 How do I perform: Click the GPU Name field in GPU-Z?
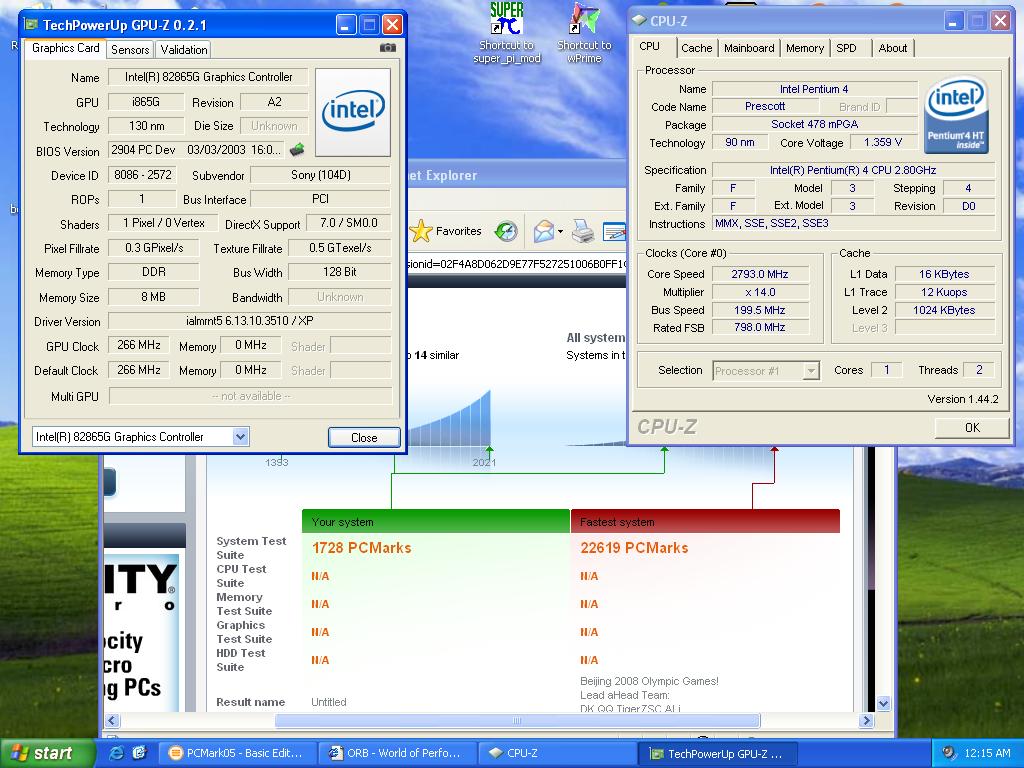tap(208, 77)
